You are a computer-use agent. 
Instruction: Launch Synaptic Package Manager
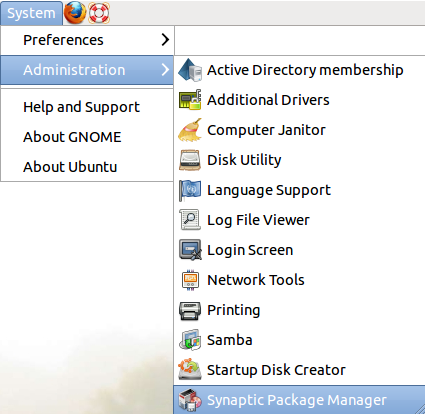click(300, 400)
